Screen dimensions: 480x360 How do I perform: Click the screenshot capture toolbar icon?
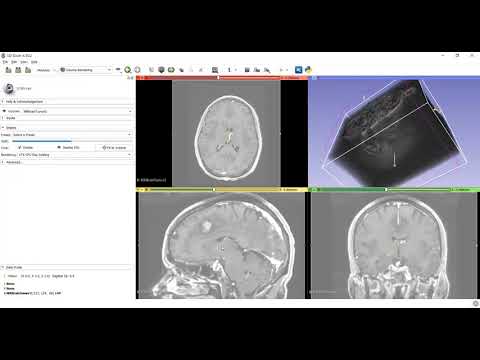247,70
